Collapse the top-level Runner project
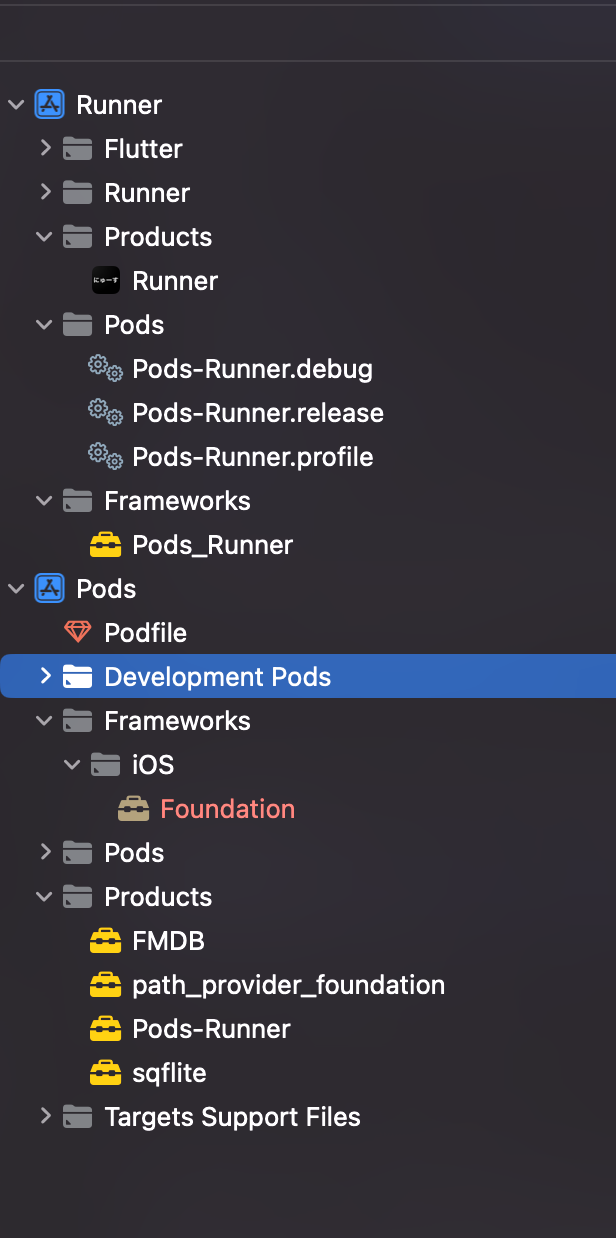 pyautogui.click(x=16, y=105)
